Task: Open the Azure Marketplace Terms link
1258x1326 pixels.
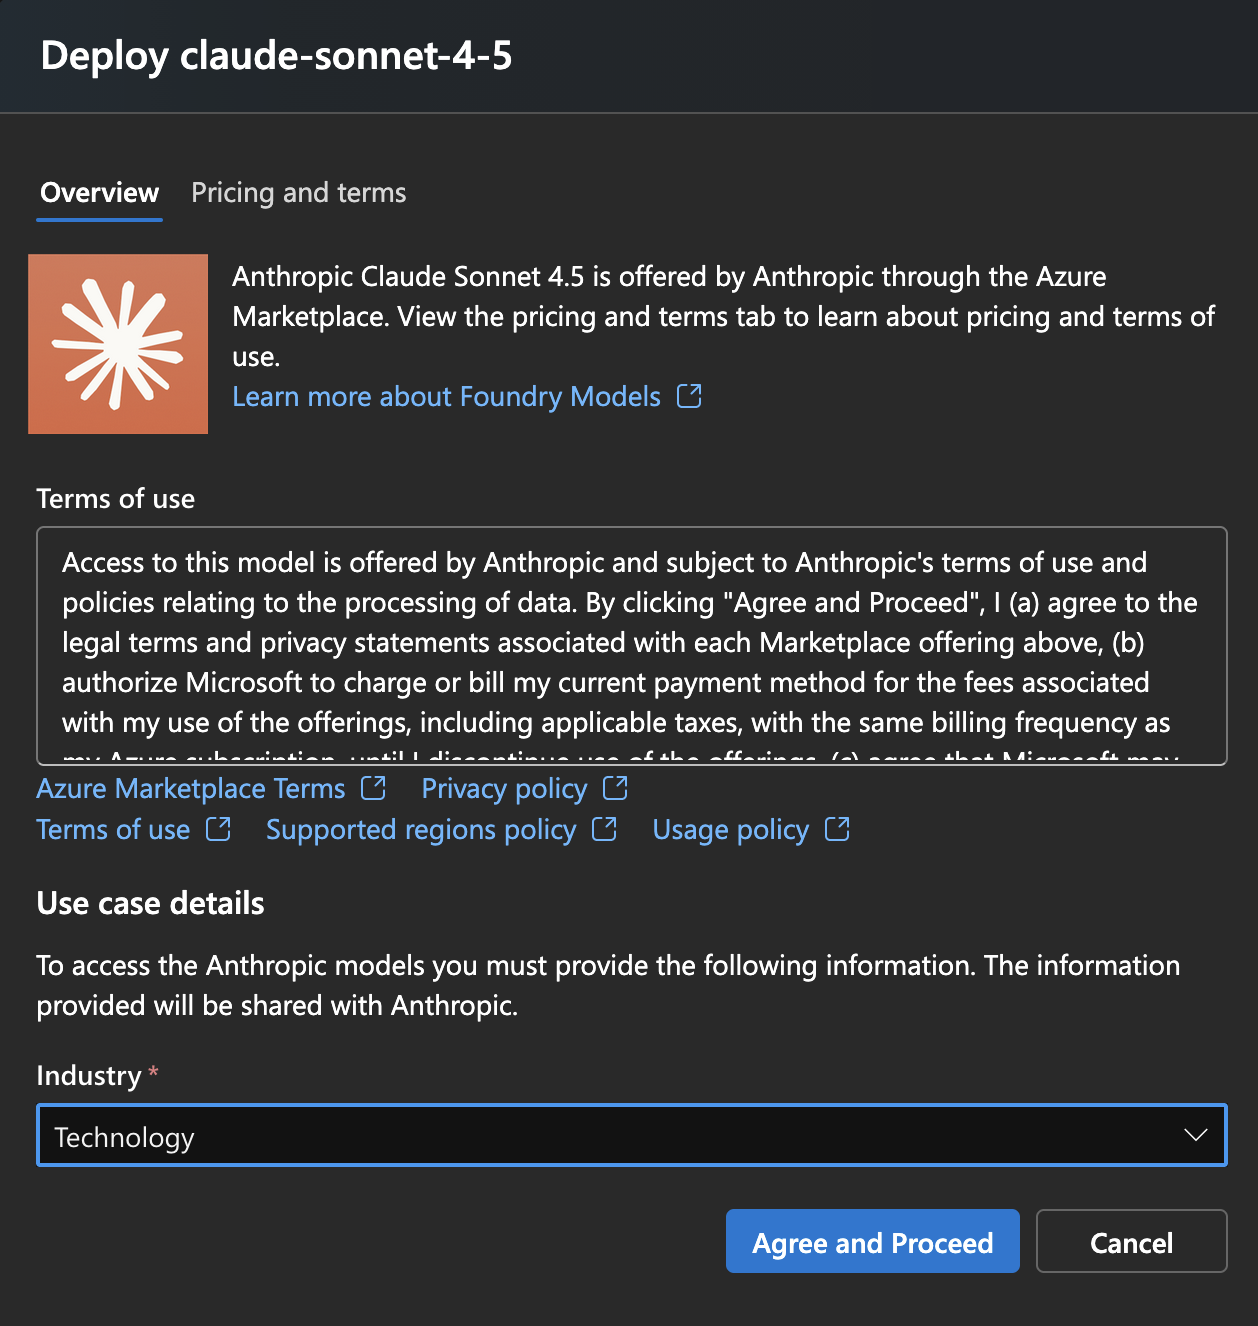Action: [189, 789]
